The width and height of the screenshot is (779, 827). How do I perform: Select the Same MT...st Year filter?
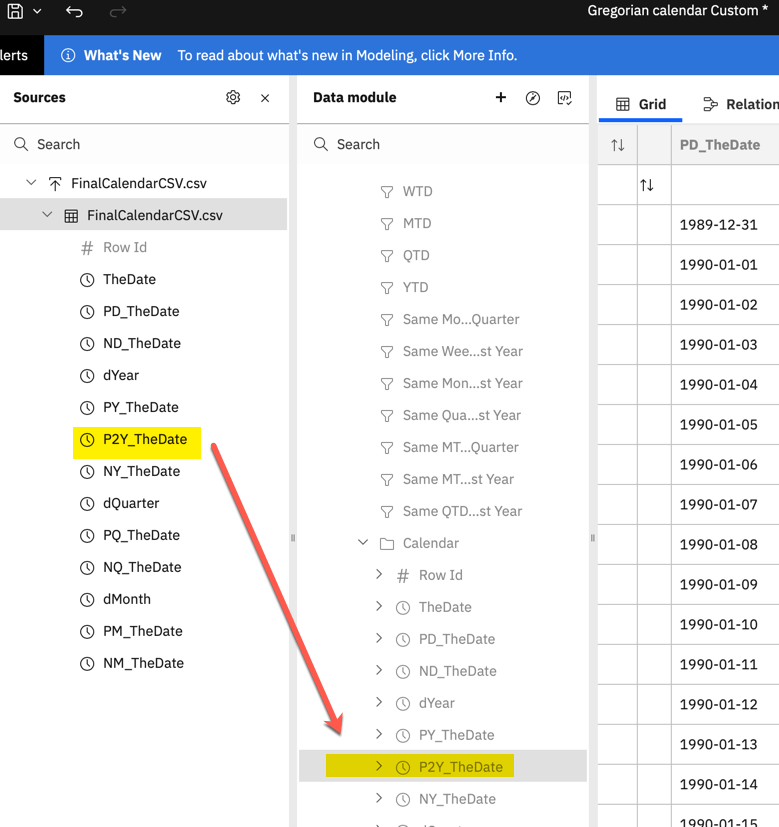pyautogui.click(x=458, y=479)
